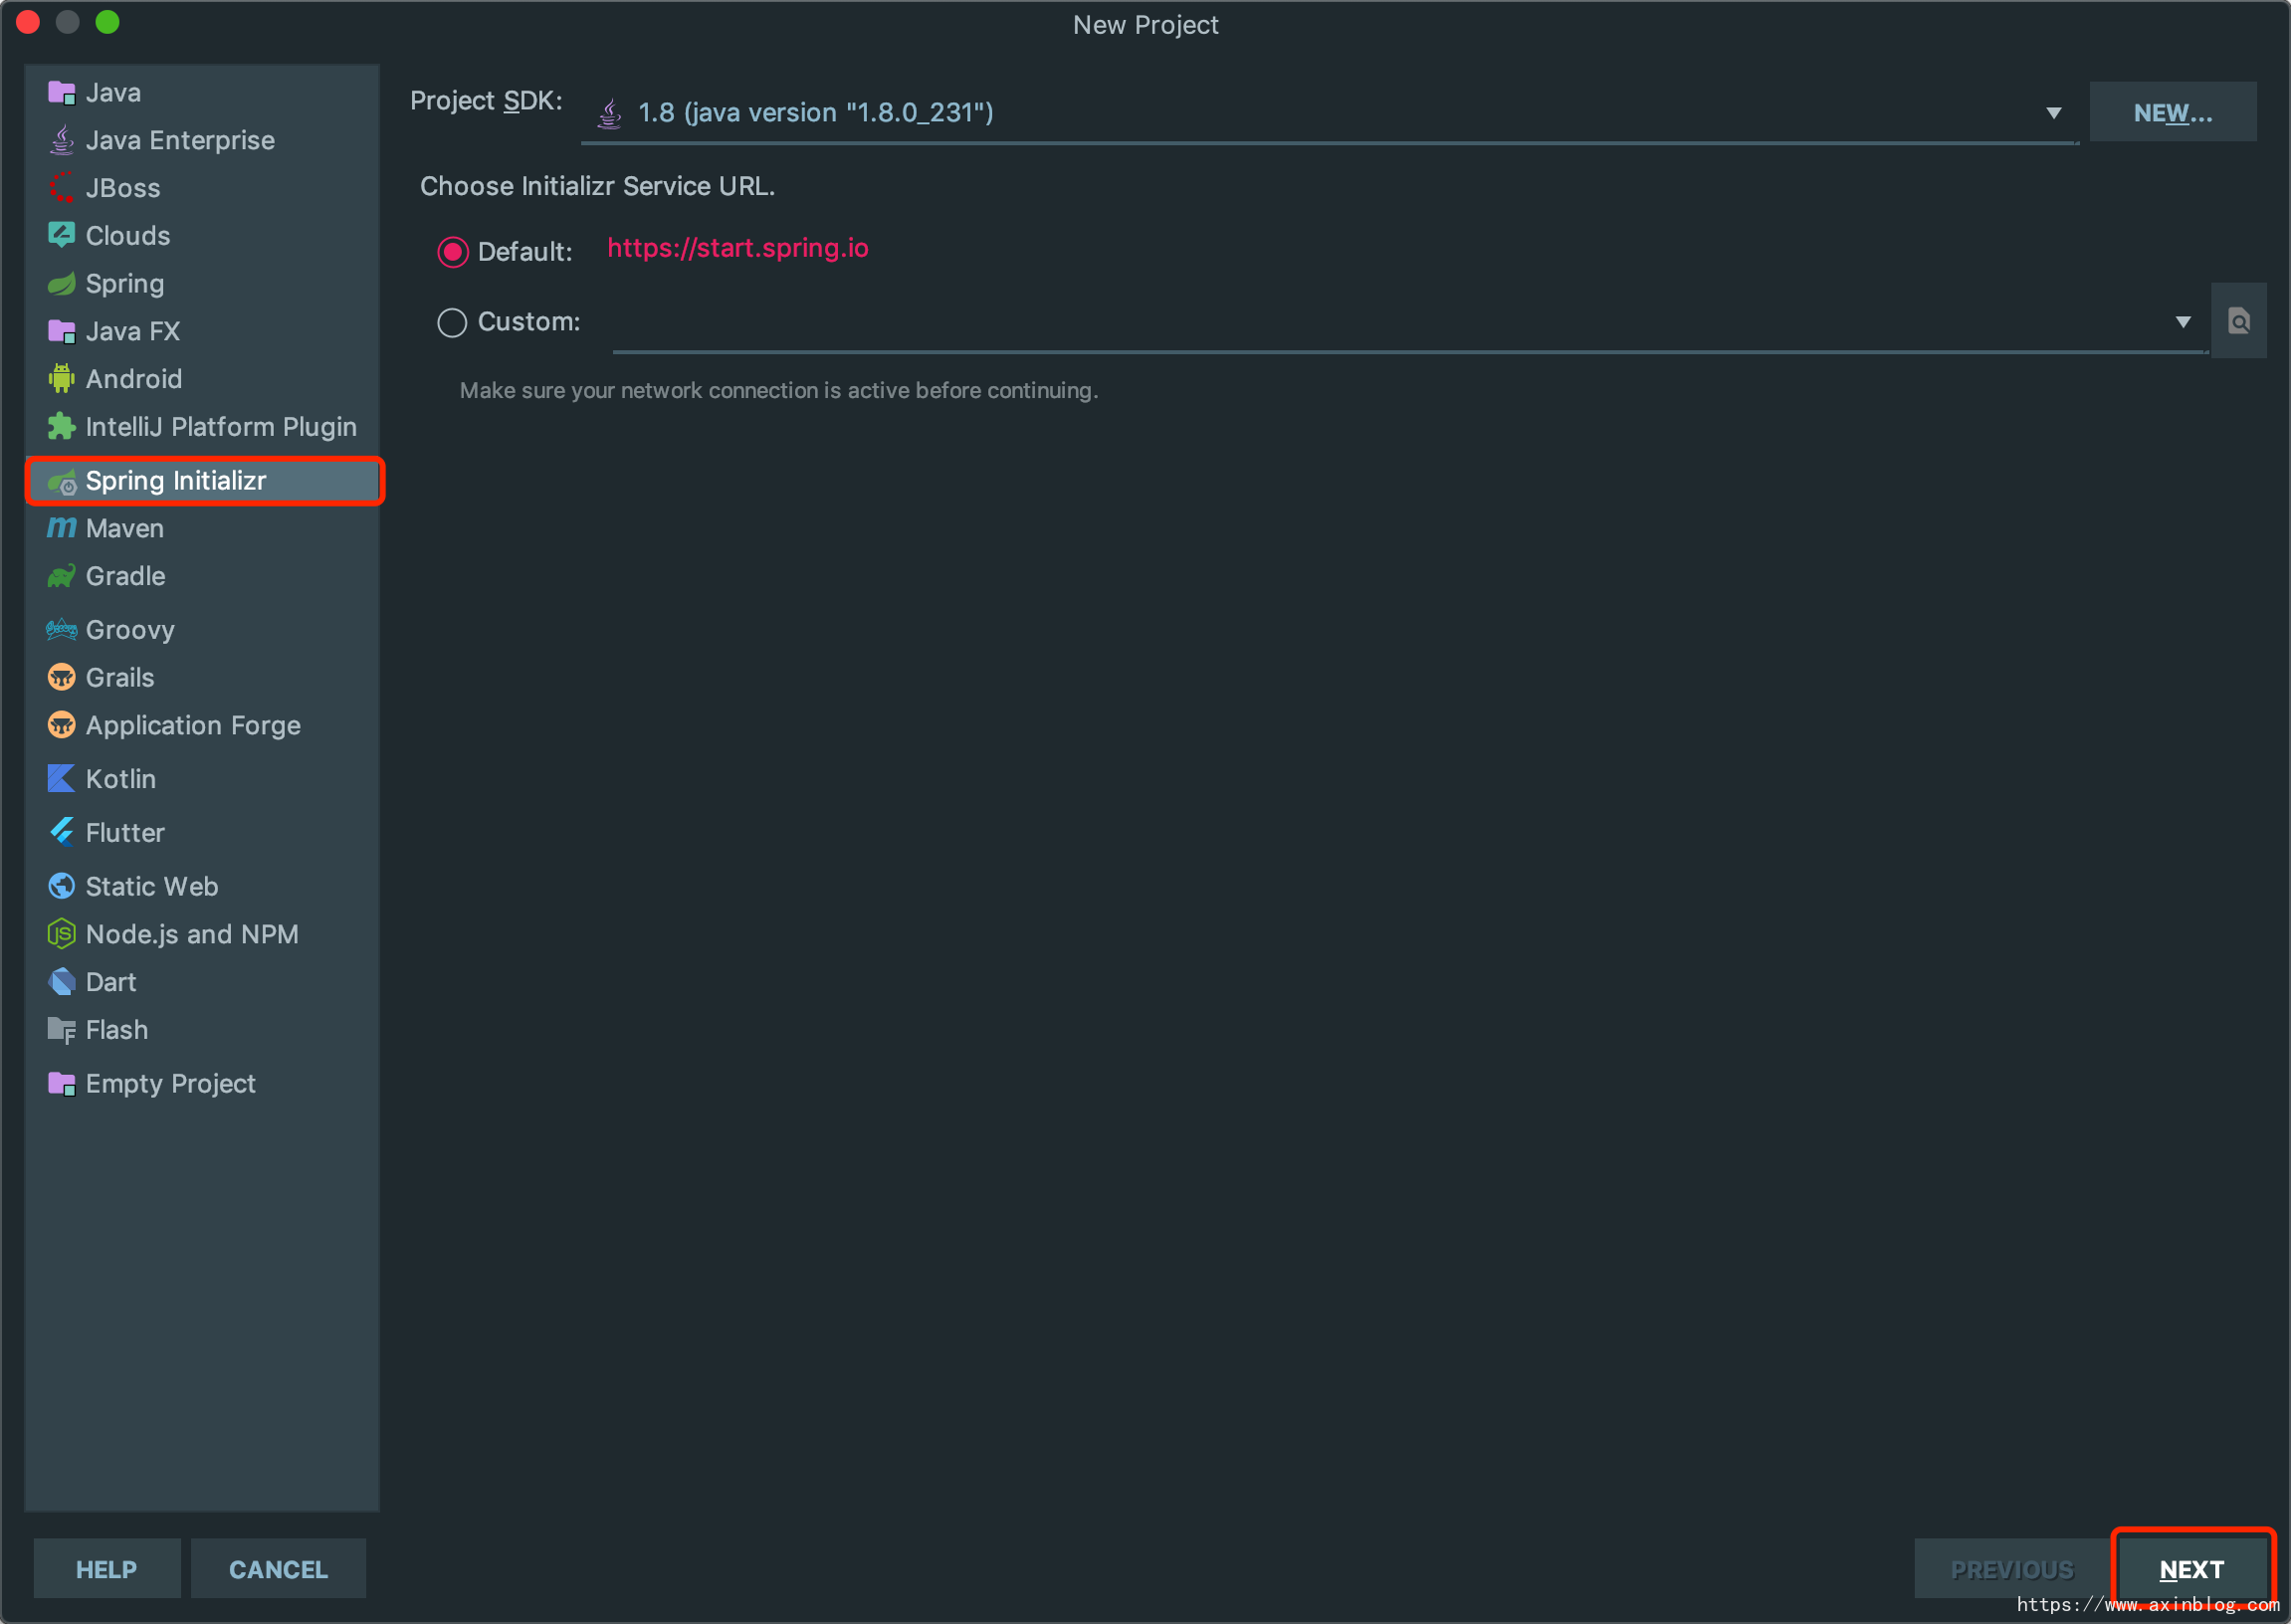Viewport: 2291px width, 1624px height.
Task: Select the Node.js and NPM entry label
Action: point(192,934)
